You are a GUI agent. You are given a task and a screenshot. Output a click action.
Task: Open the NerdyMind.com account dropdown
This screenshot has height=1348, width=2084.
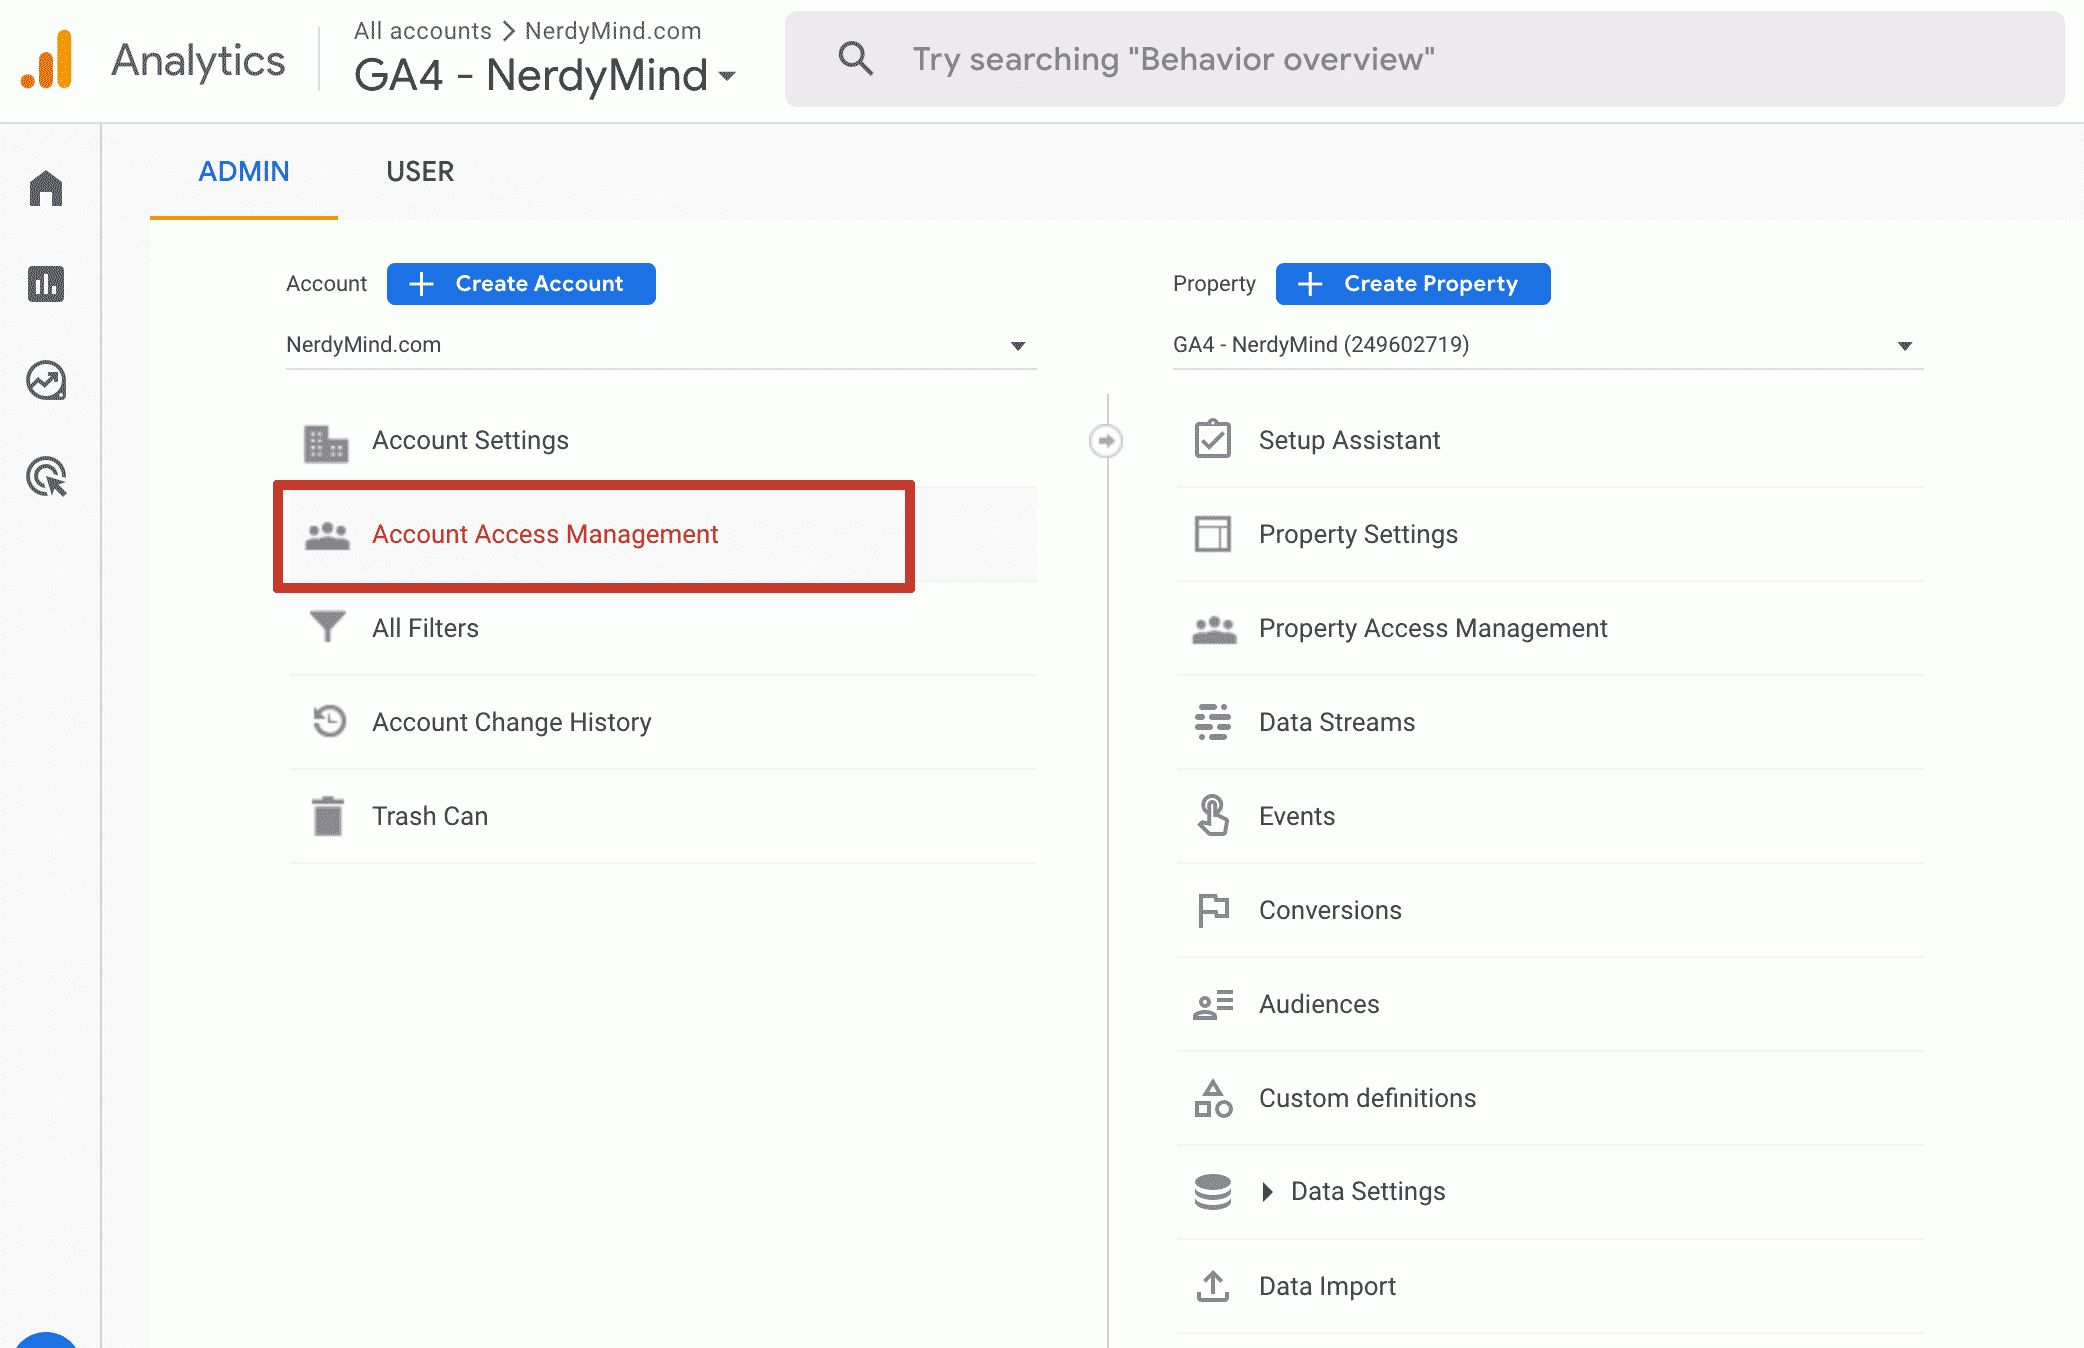tap(661, 345)
